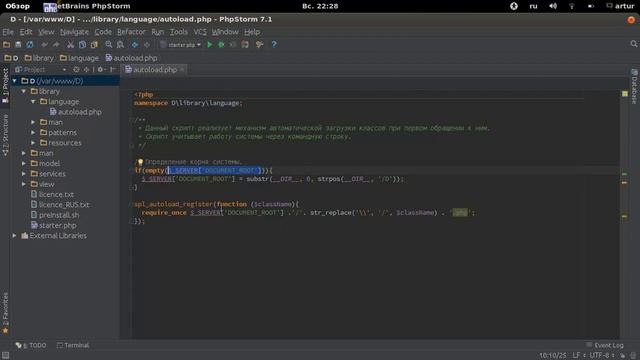The image size is (640, 360).
Task: Click the Open folder toolbar icon
Action: click(x=7, y=45)
